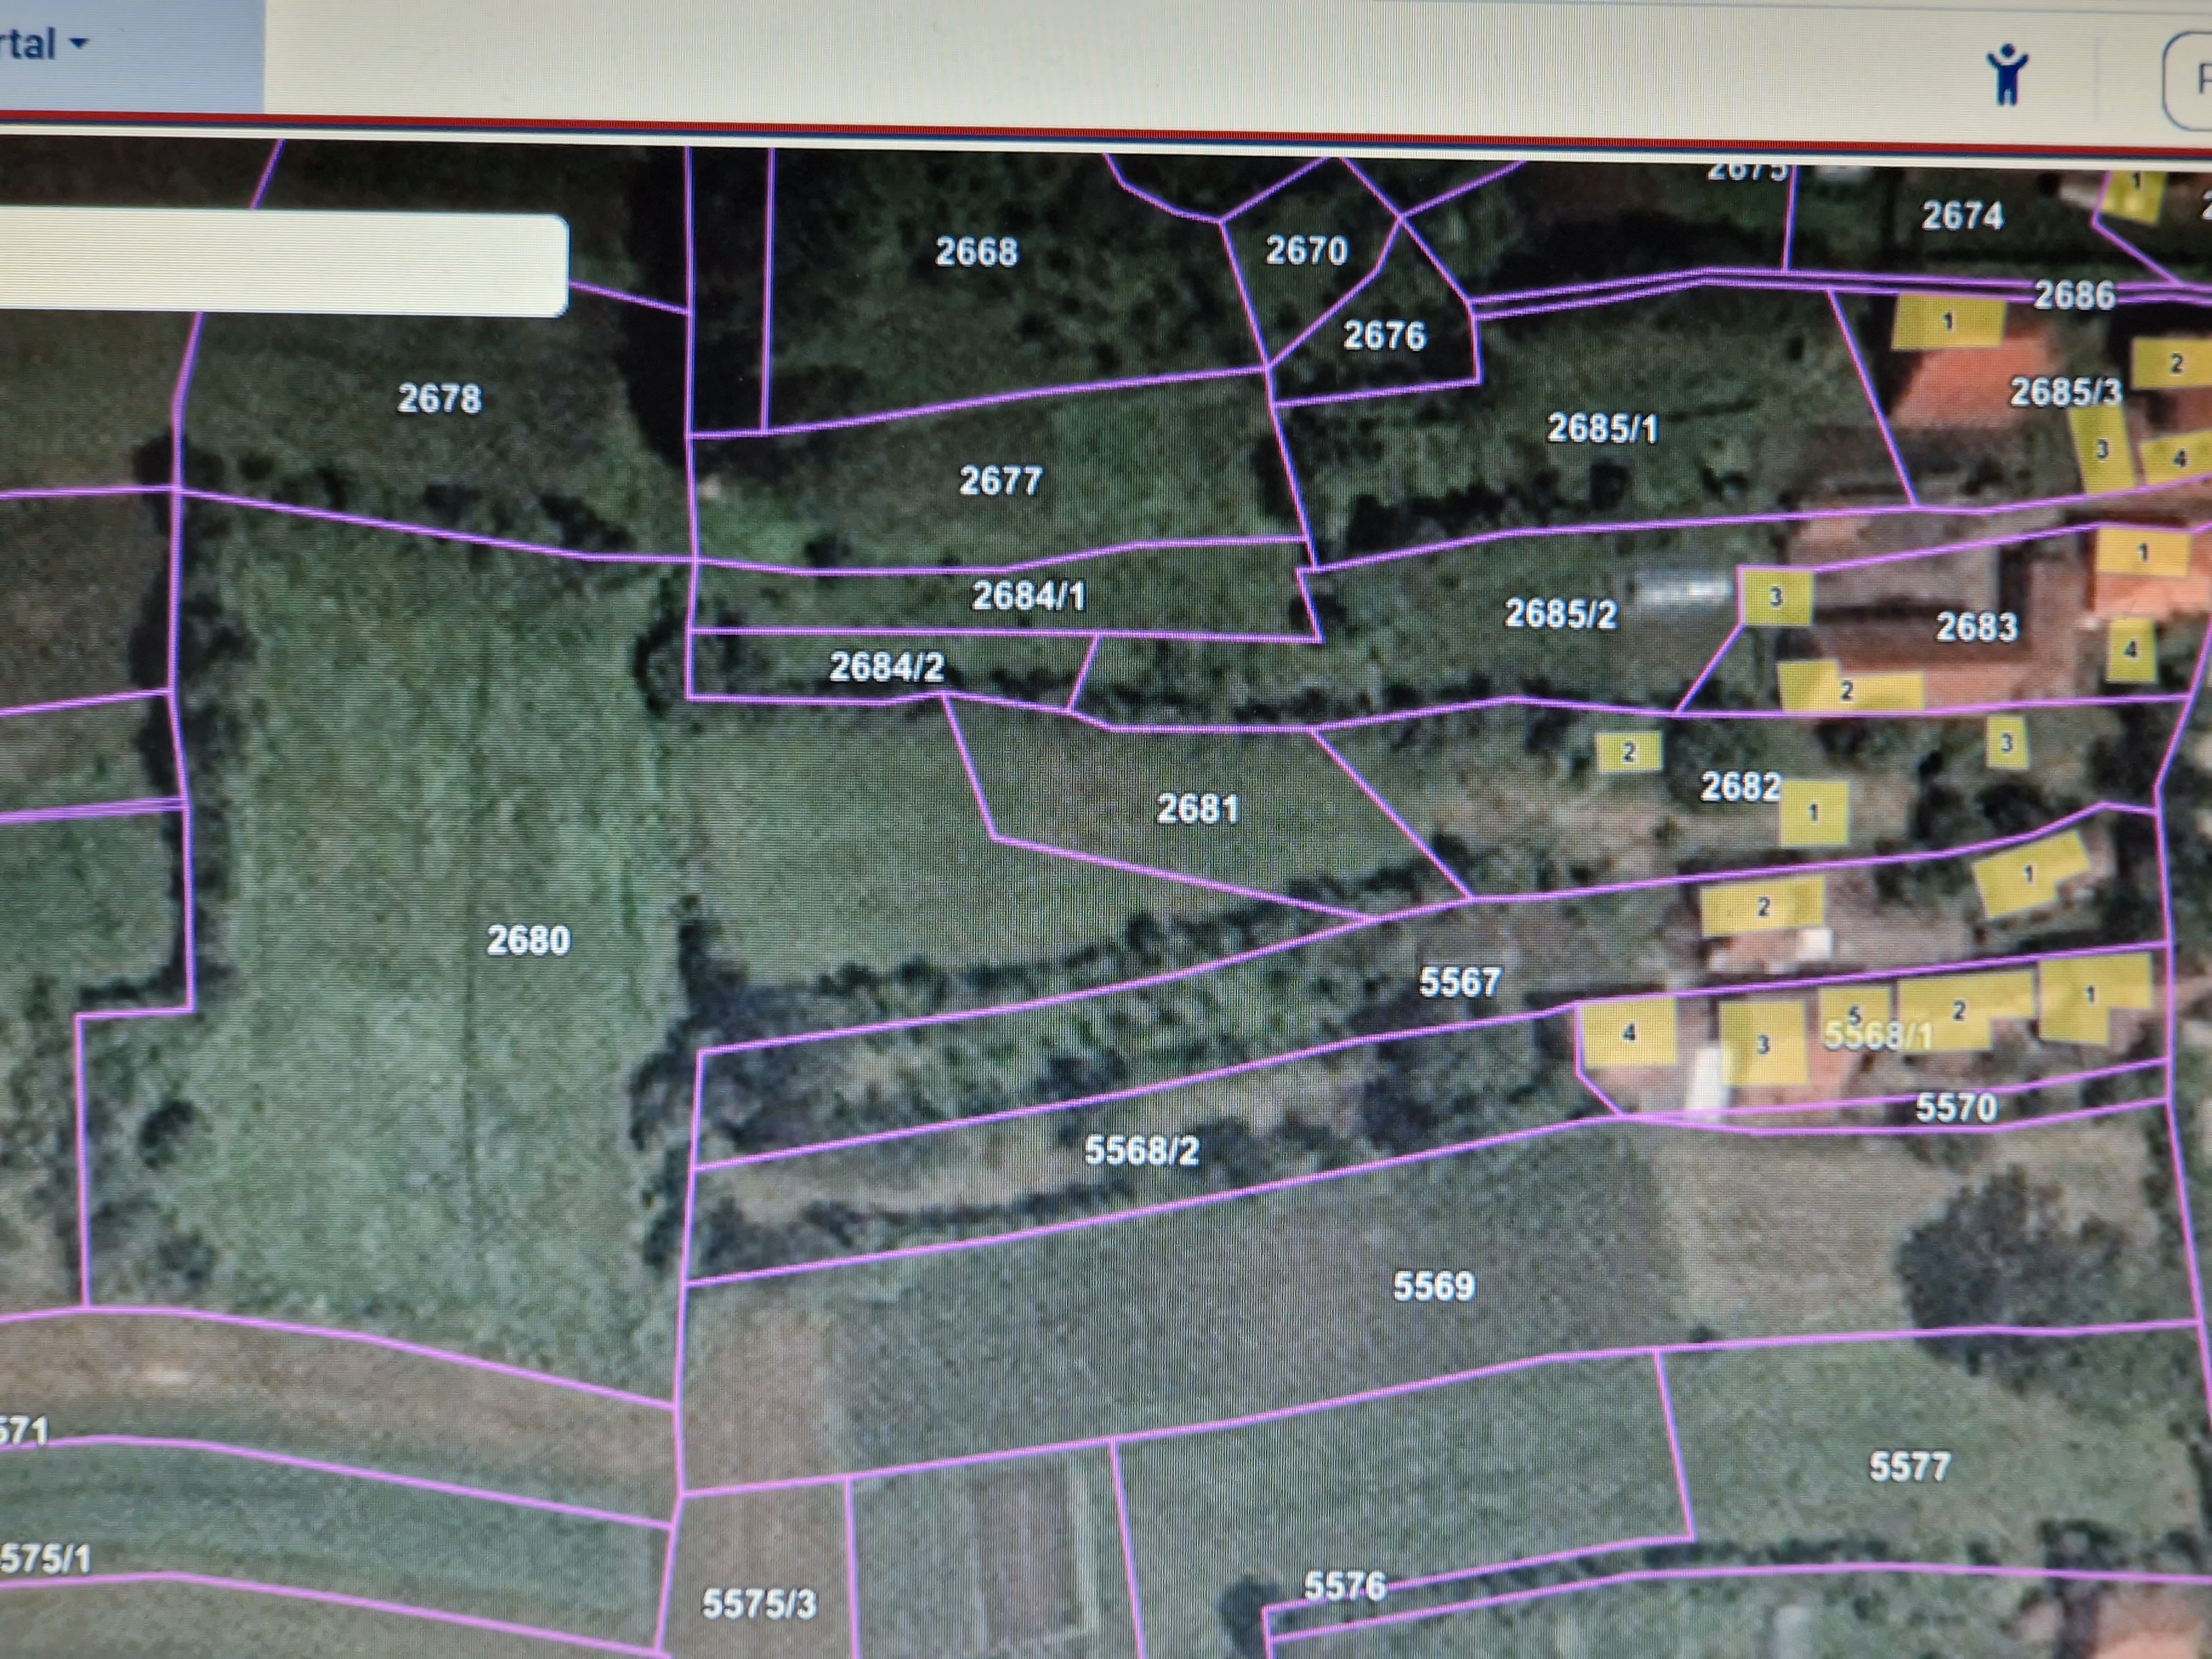Click yellow building marker 2 left of parcel 2682

point(1628,751)
